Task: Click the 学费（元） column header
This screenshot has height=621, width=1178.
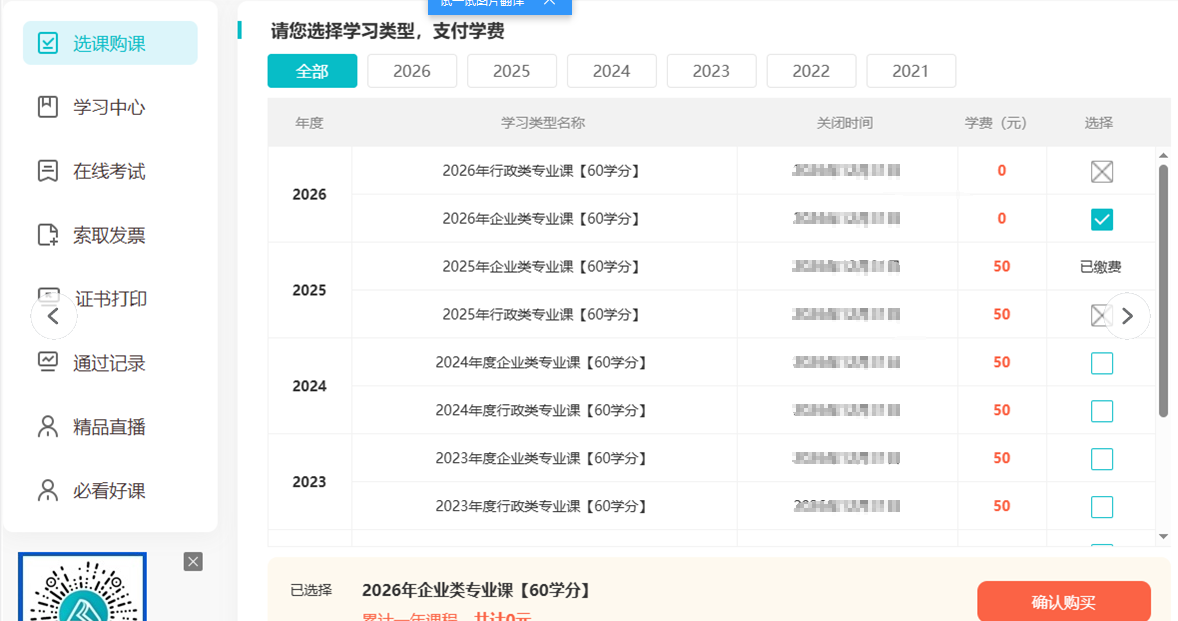Action: pyautogui.click(x=996, y=123)
